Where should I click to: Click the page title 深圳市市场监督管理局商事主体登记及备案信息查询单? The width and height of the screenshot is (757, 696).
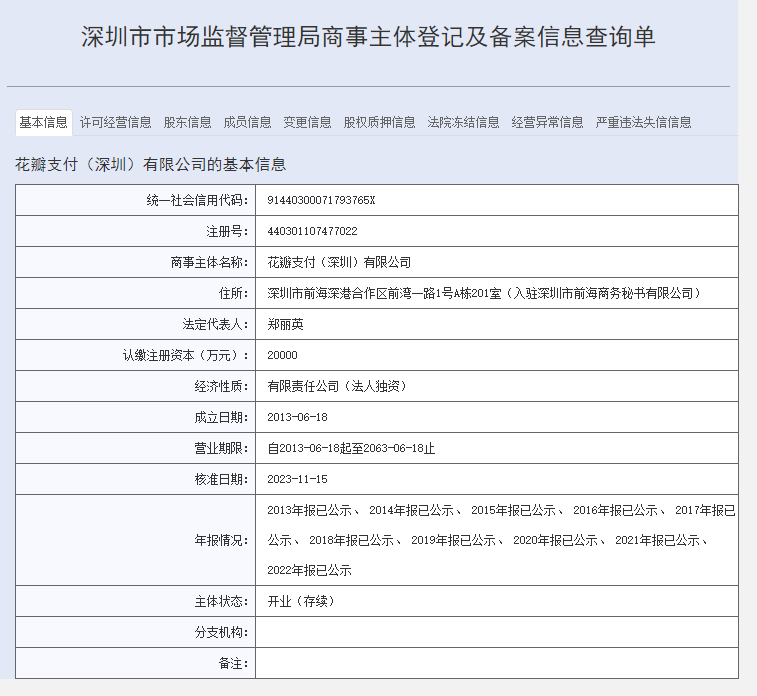(x=368, y=37)
